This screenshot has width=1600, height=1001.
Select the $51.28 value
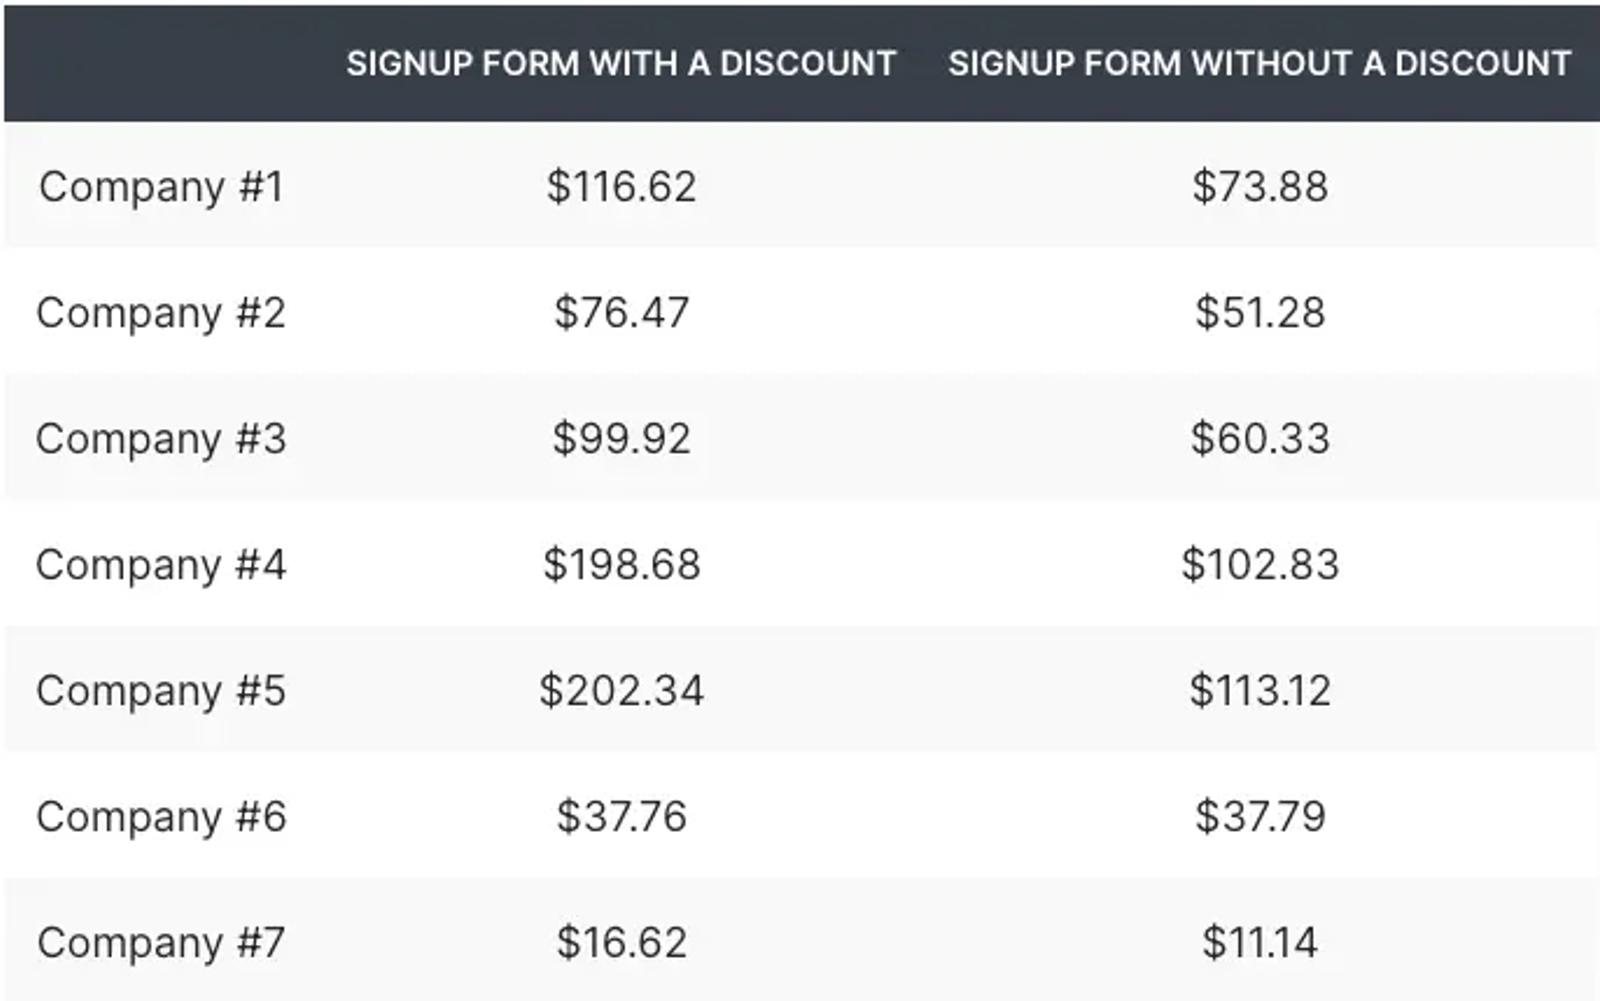point(1260,313)
